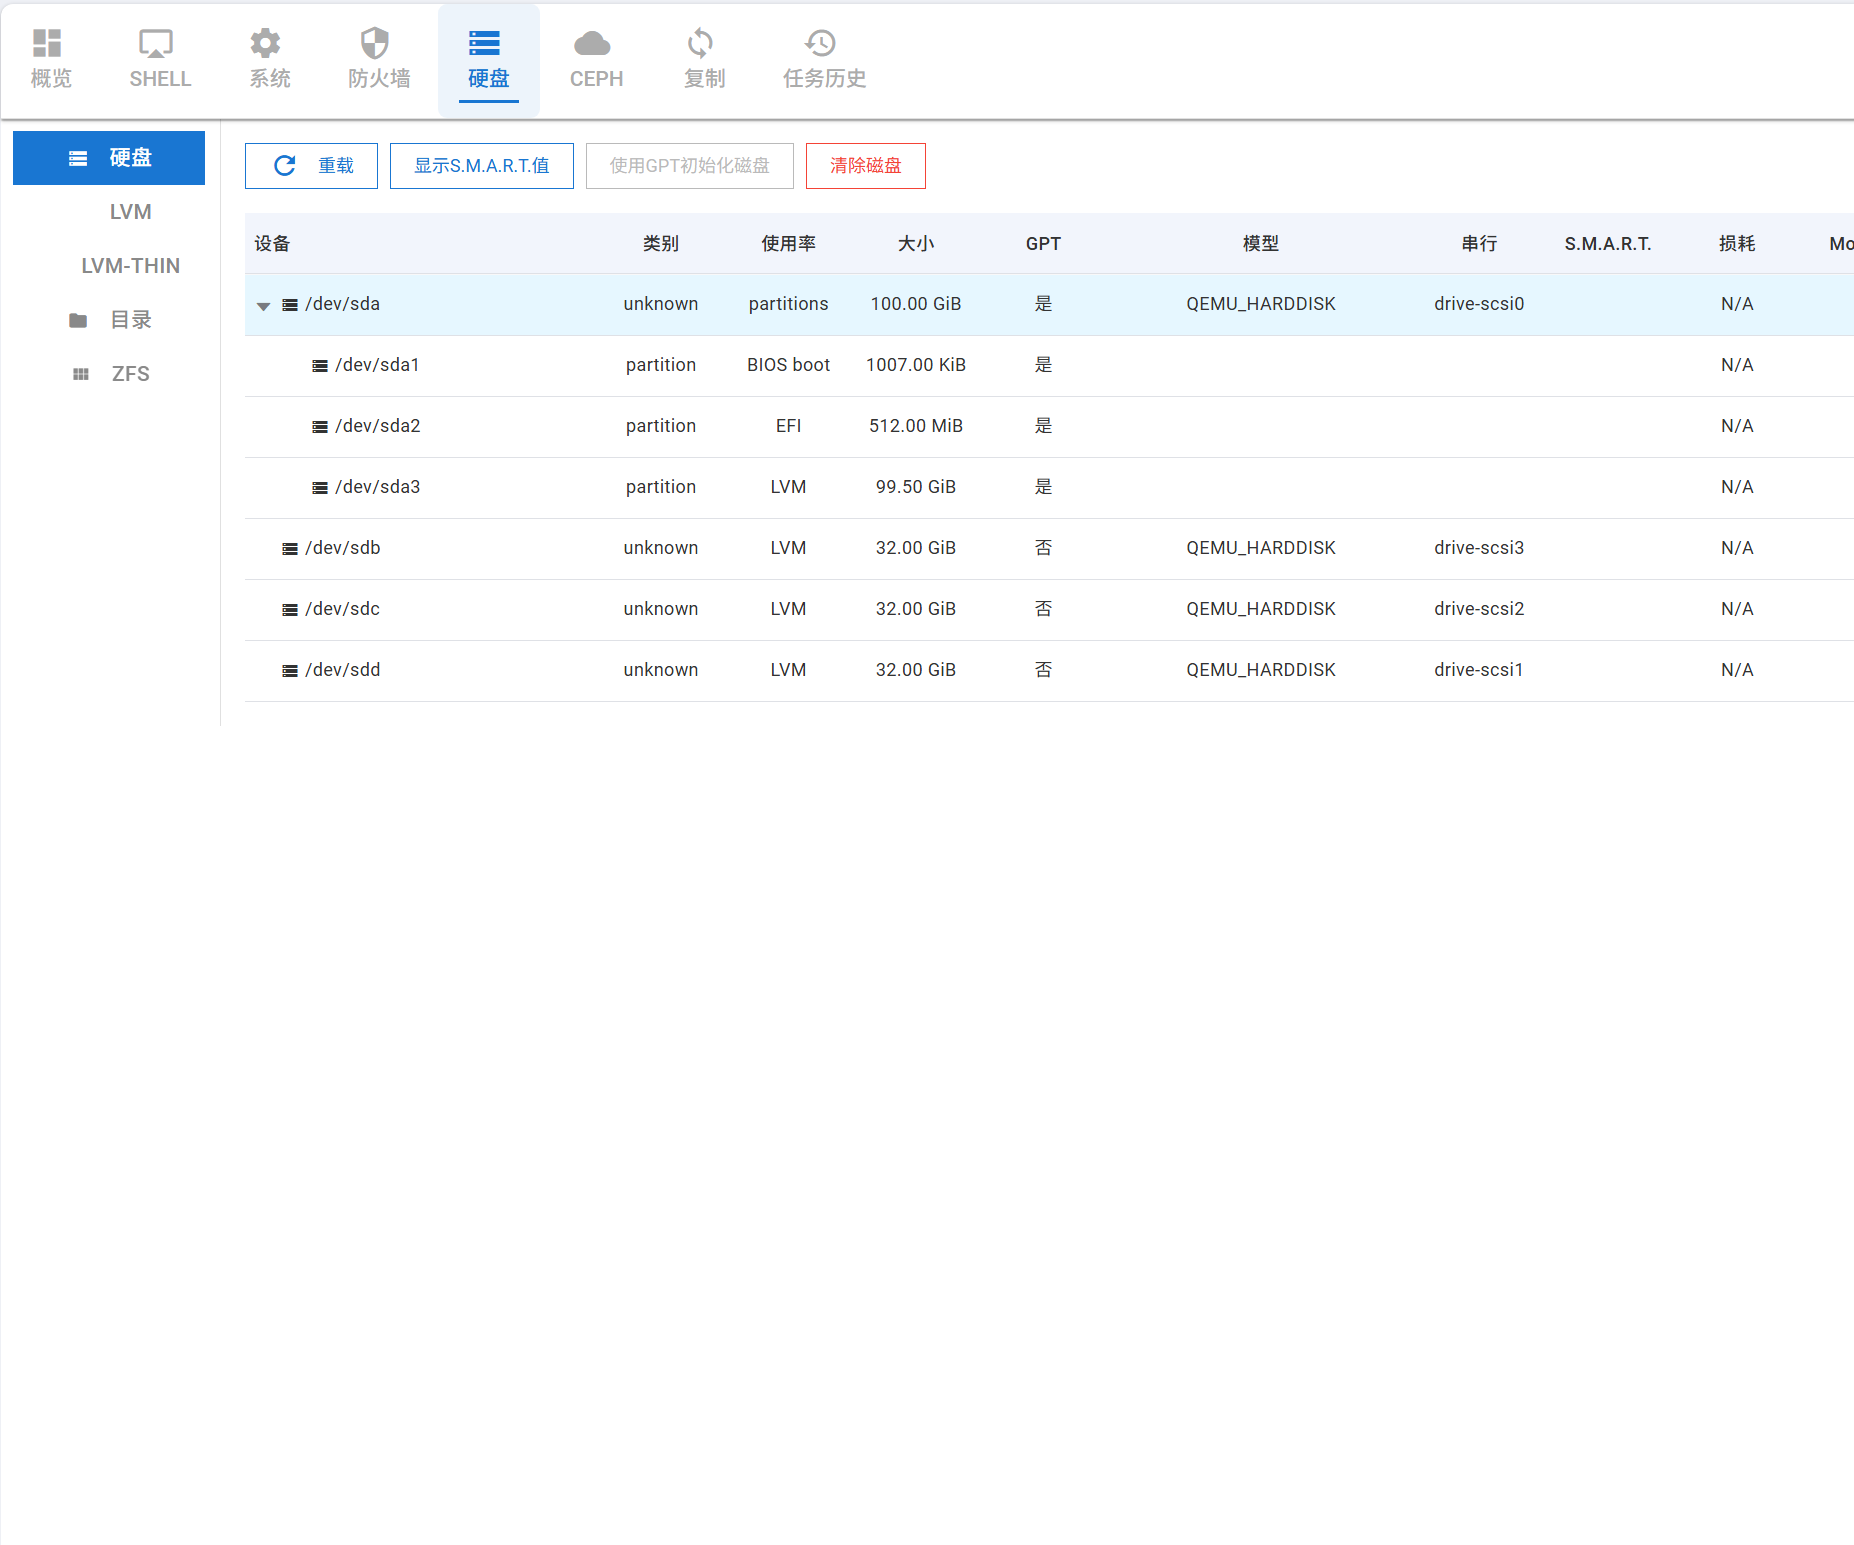
Task: Click the disk icon beside /dev/sda2
Action: (x=320, y=427)
